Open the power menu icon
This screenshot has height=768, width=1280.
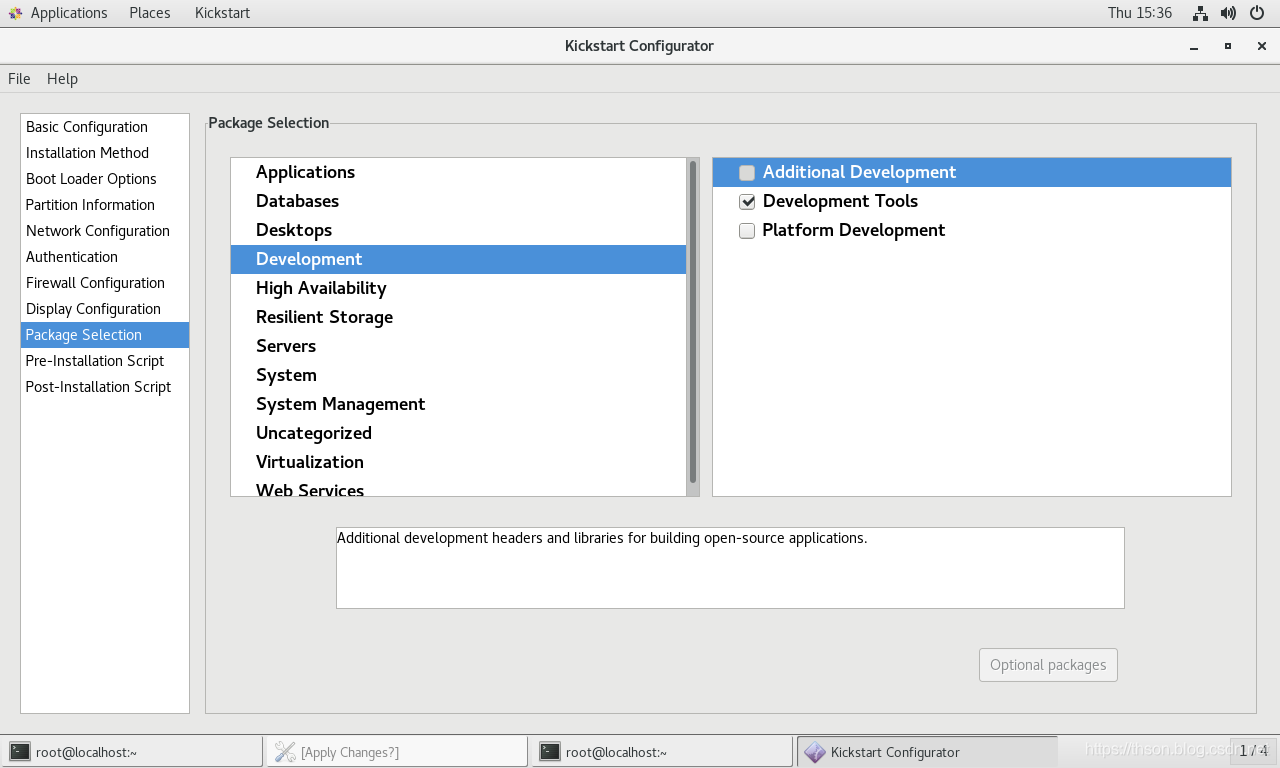1257,13
